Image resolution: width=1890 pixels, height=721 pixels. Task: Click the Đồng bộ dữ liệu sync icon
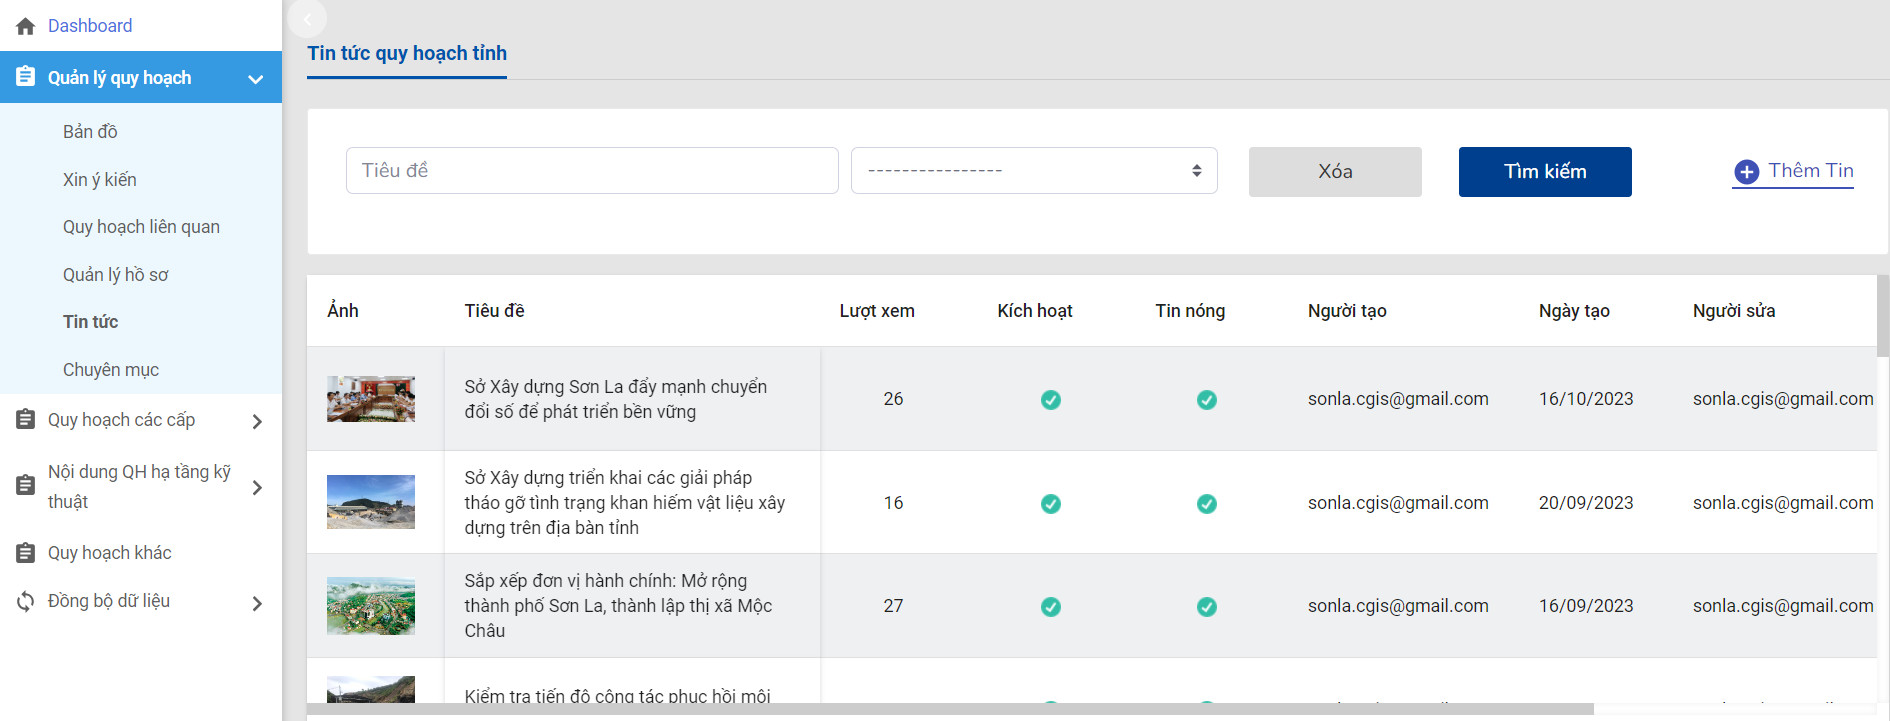tap(25, 601)
